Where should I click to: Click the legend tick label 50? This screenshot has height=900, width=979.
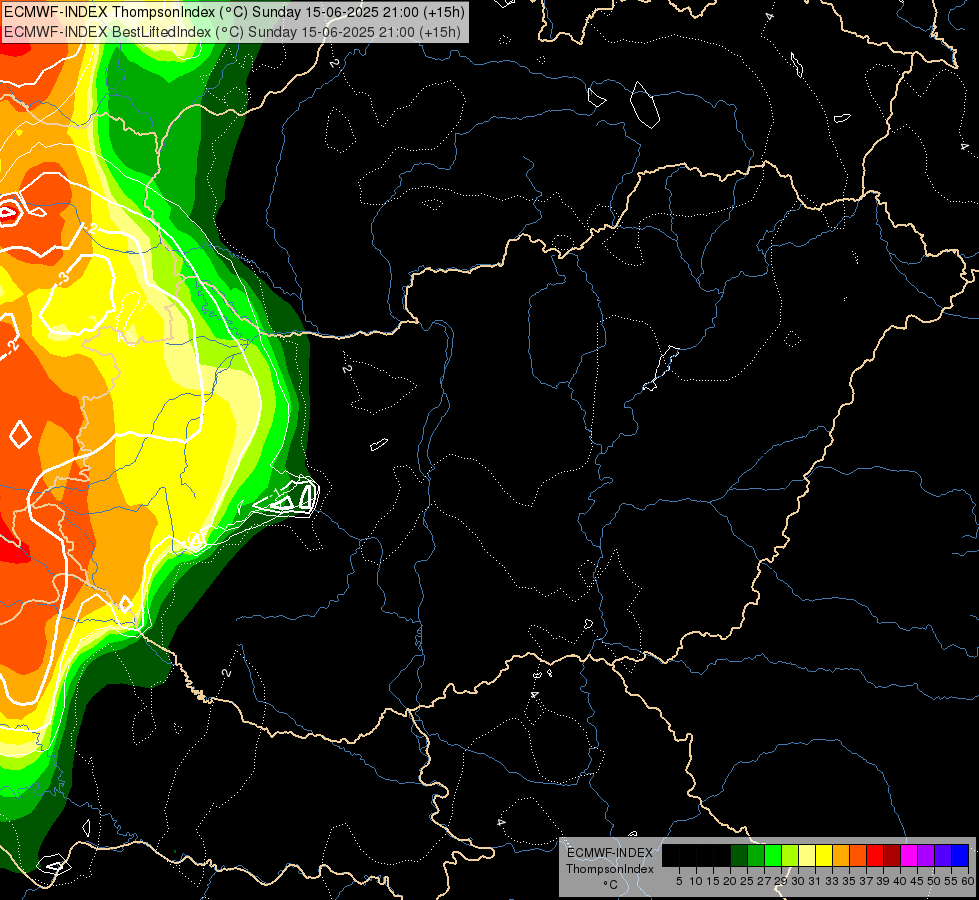point(934,881)
